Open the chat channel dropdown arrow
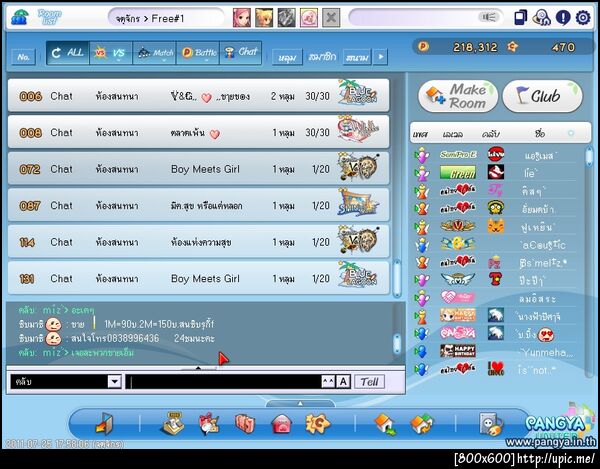The height and width of the screenshot is (469, 600). (114, 381)
